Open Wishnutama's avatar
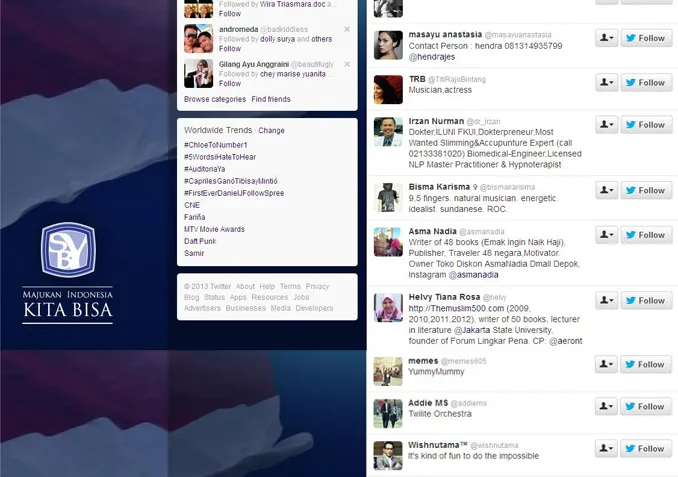This screenshot has width=678, height=477. [388, 455]
